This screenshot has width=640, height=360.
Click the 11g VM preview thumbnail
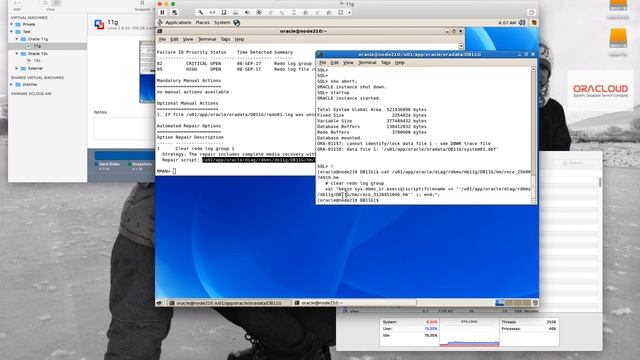point(147,71)
